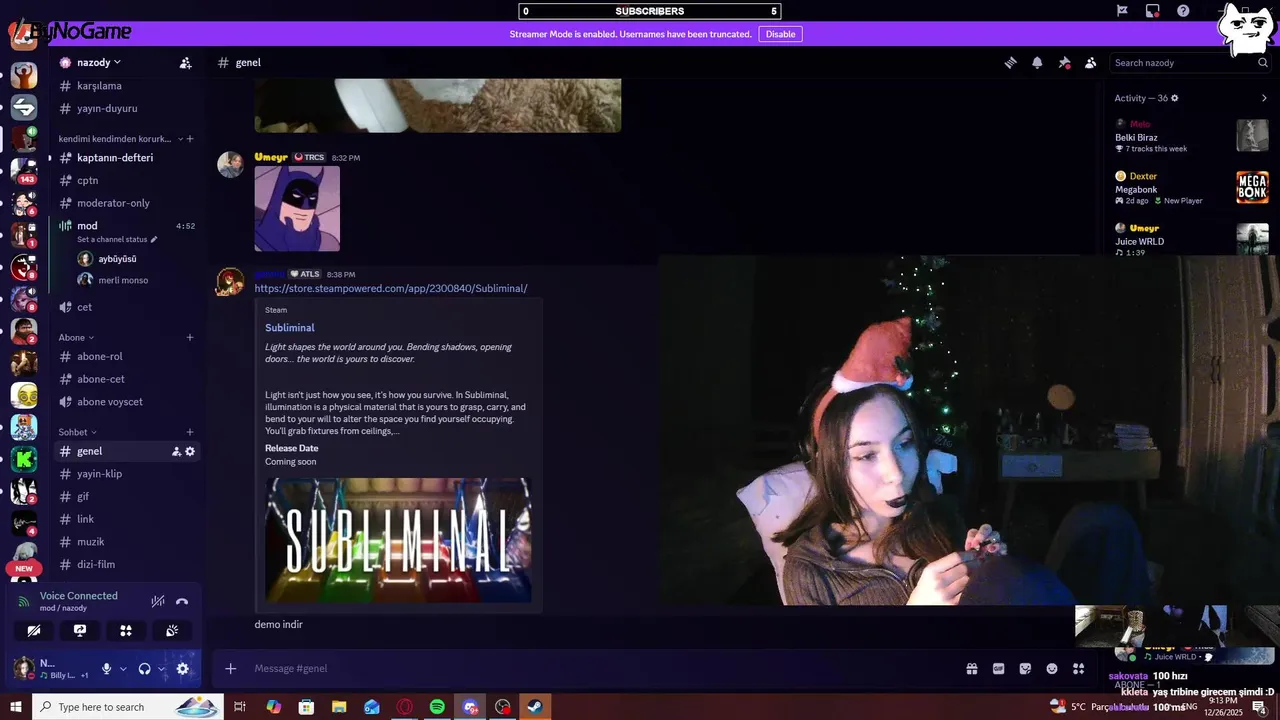Expand Activity panel chevron
Screen dimensions: 1280x720
click(1264, 98)
